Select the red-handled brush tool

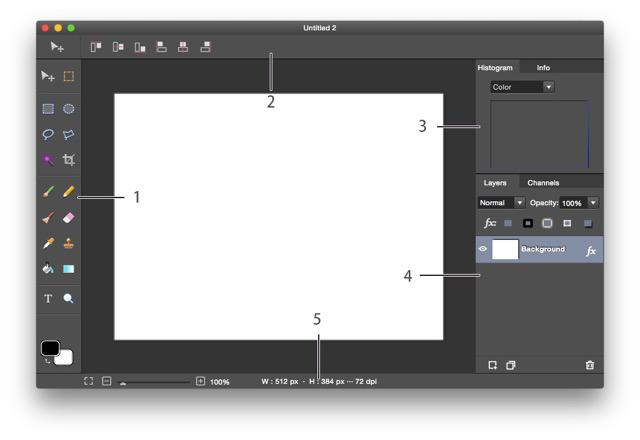click(48, 218)
